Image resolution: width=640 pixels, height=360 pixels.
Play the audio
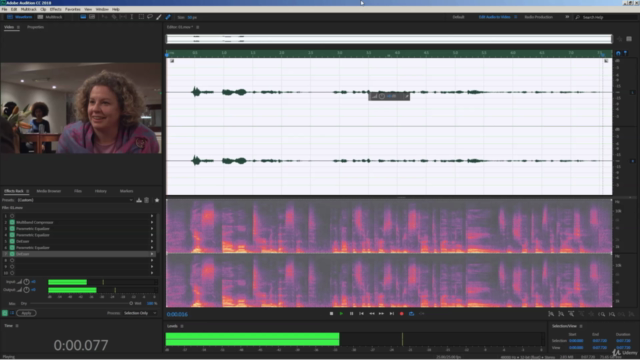tap(341, 313)
